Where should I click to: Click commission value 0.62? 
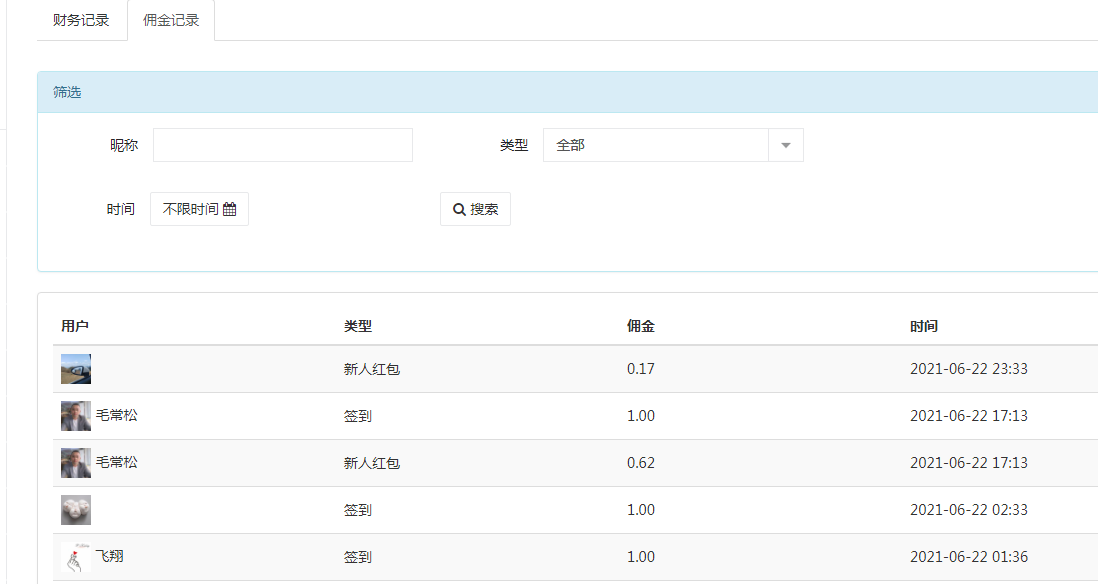(x=641, y=463)
